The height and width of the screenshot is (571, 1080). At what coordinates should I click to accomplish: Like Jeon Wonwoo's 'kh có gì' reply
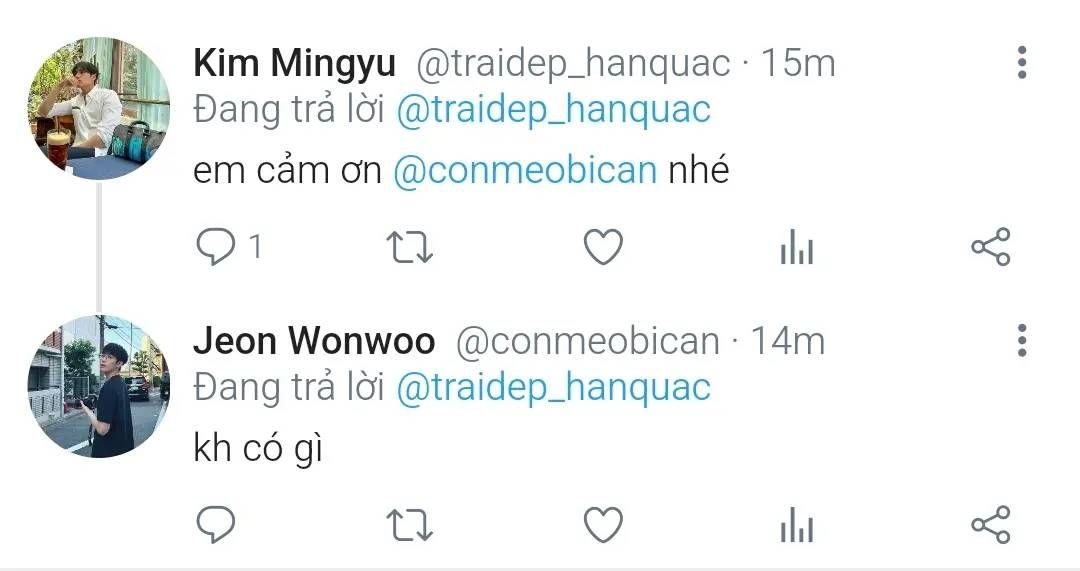(603, 525)
